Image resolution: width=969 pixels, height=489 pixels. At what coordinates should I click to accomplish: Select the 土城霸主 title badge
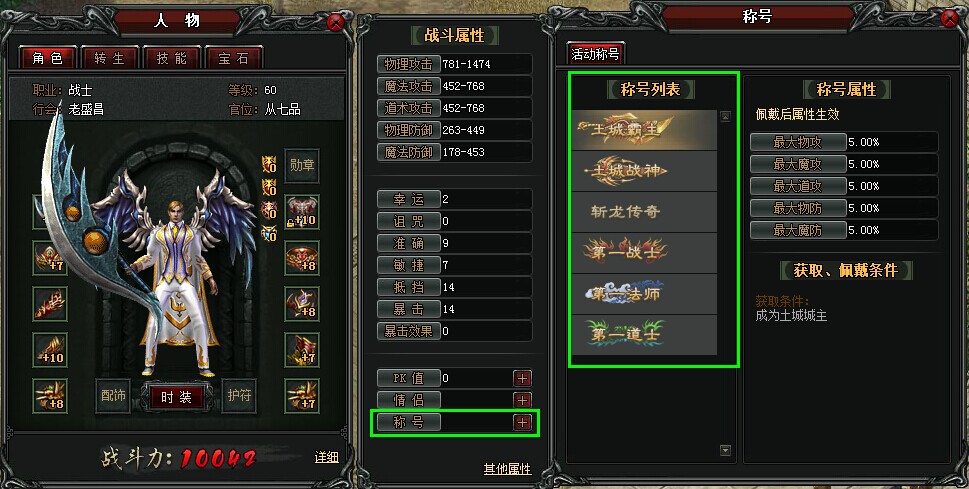[644, 130]
